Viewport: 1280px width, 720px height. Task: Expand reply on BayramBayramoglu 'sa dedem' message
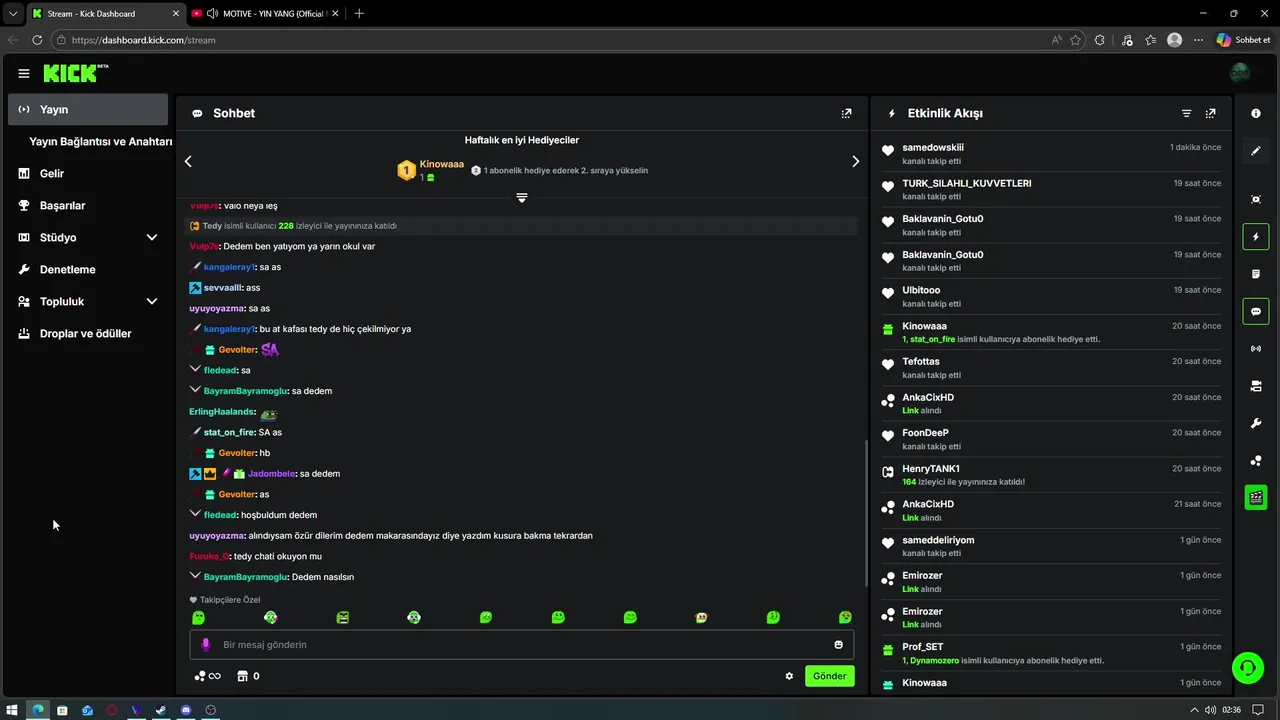click(195, 390)
